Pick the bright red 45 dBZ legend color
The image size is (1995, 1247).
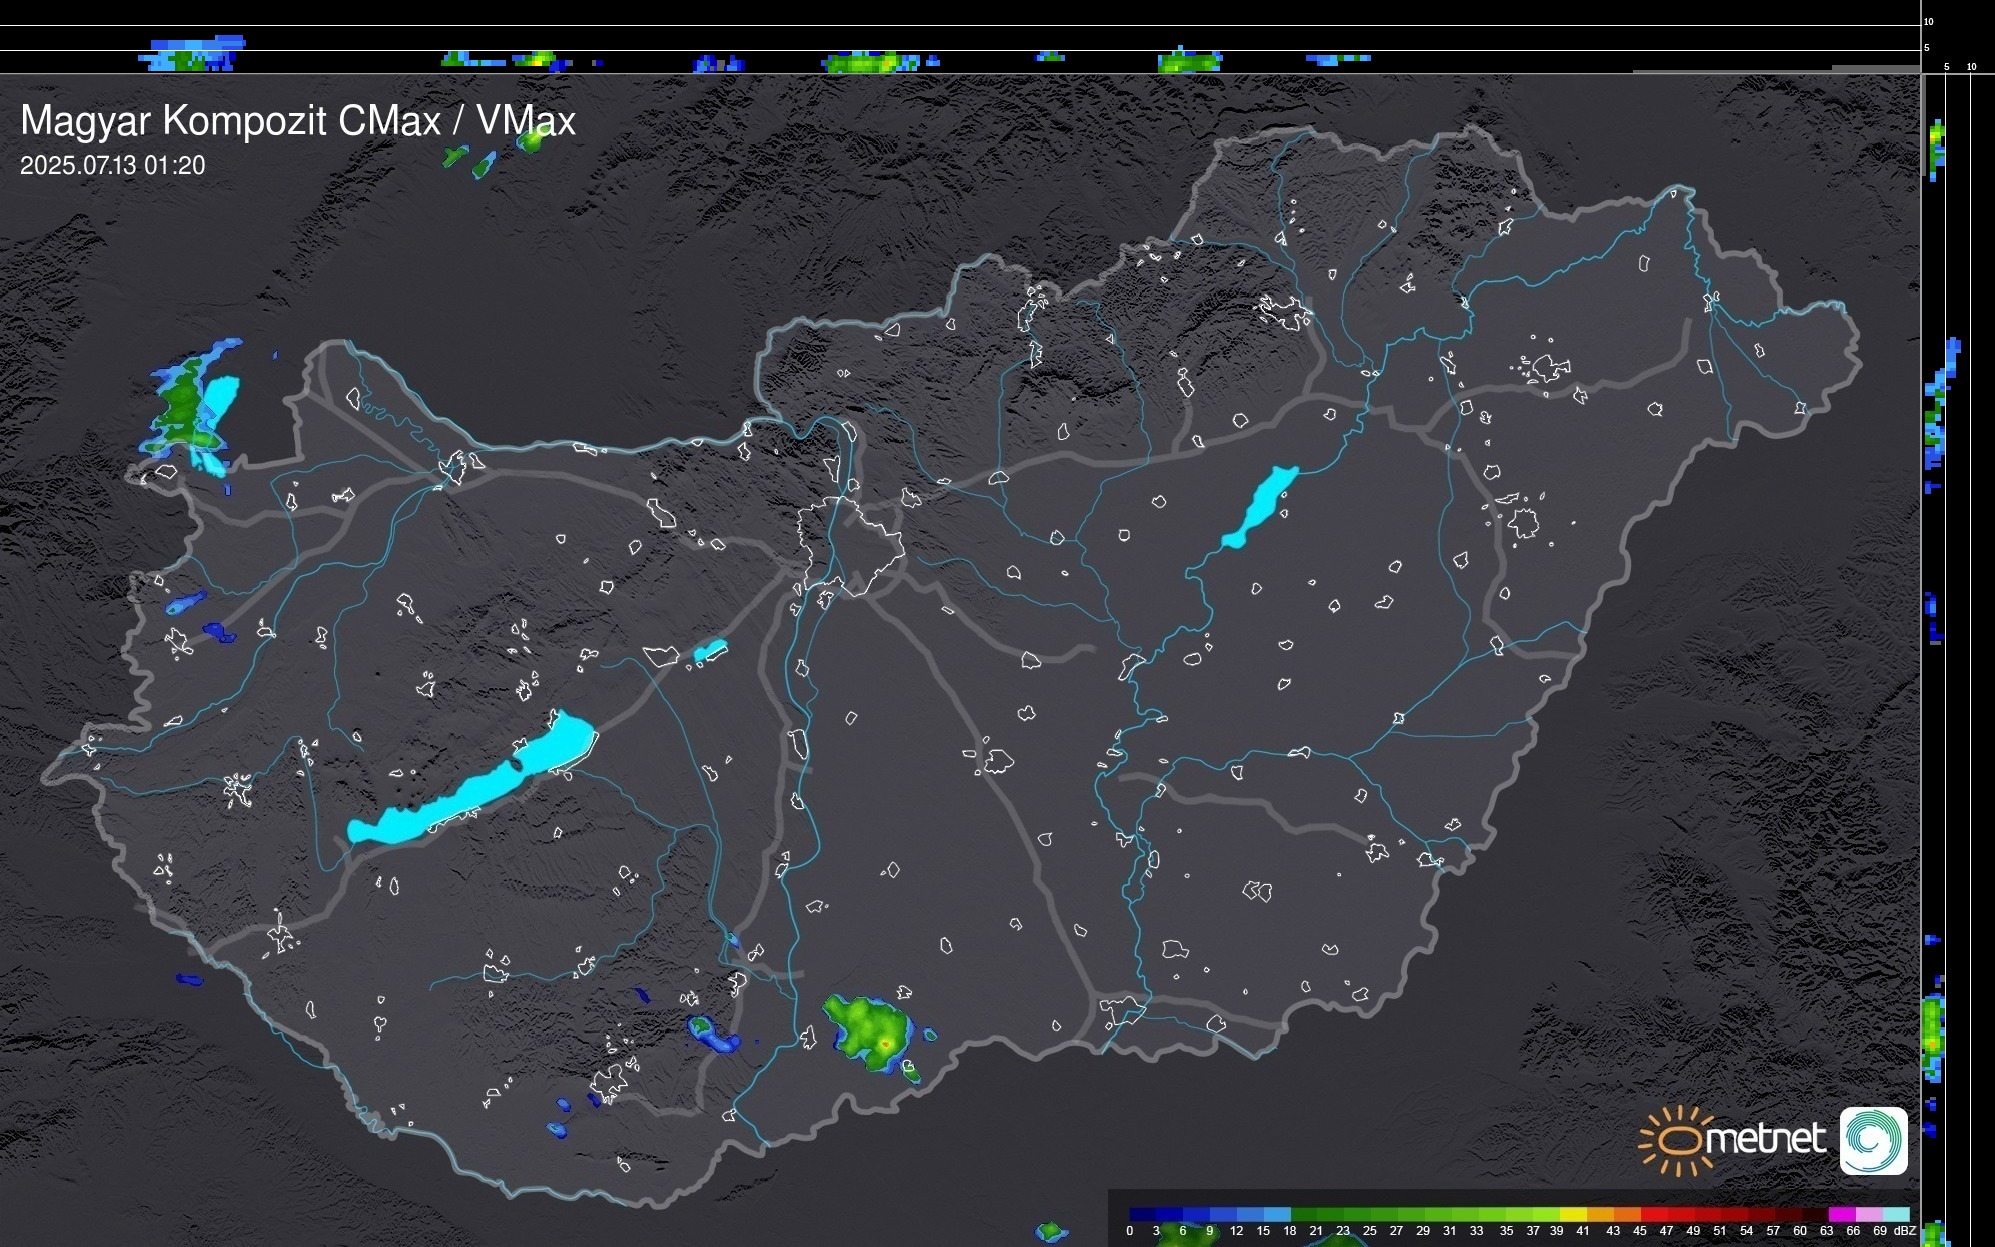click(1652, 1214)
